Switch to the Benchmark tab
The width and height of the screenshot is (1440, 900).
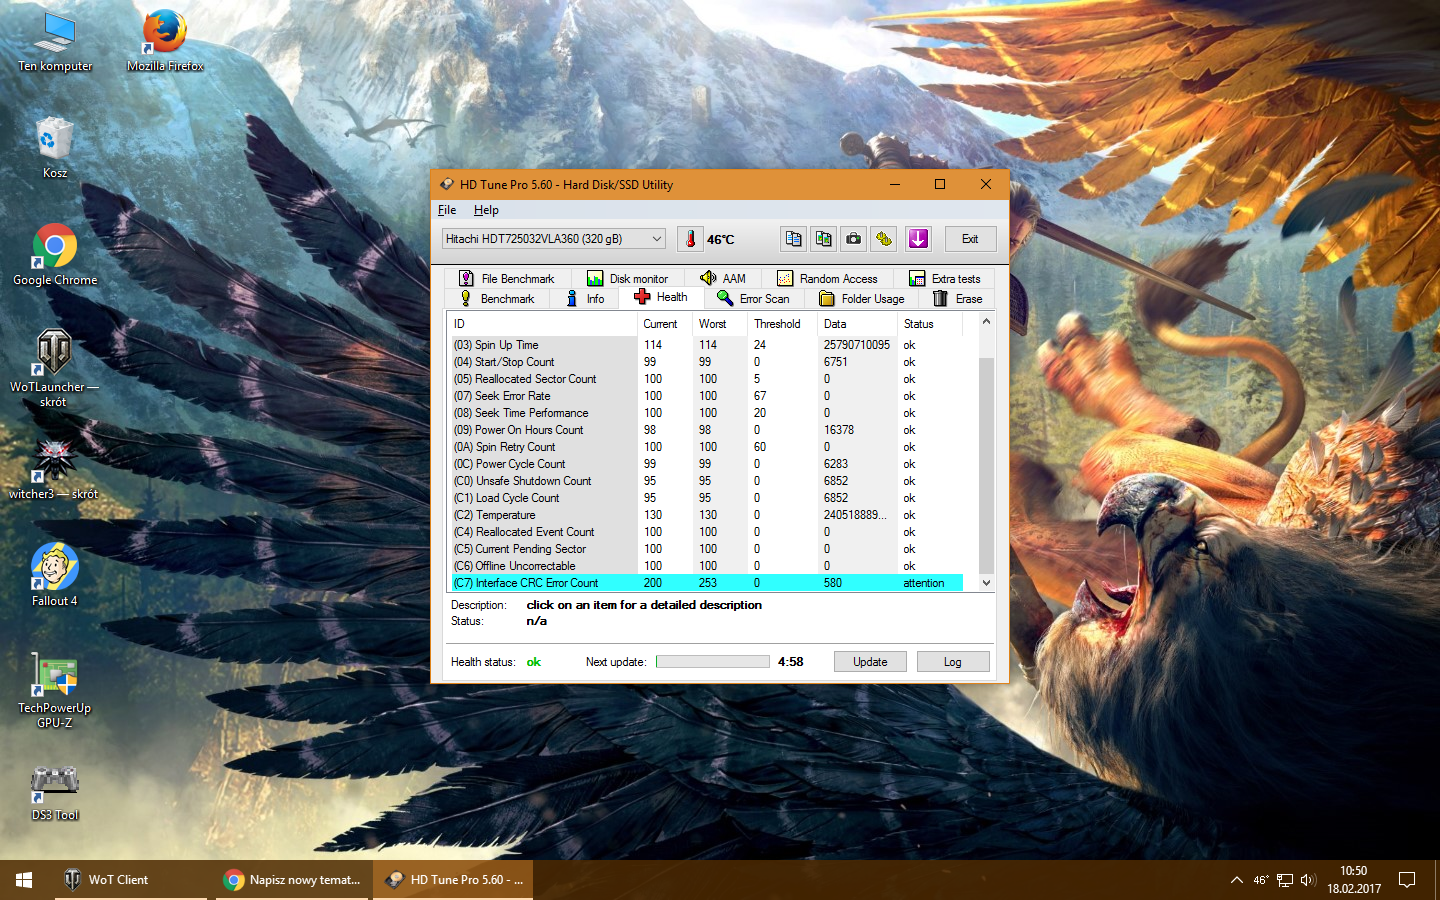497,298
